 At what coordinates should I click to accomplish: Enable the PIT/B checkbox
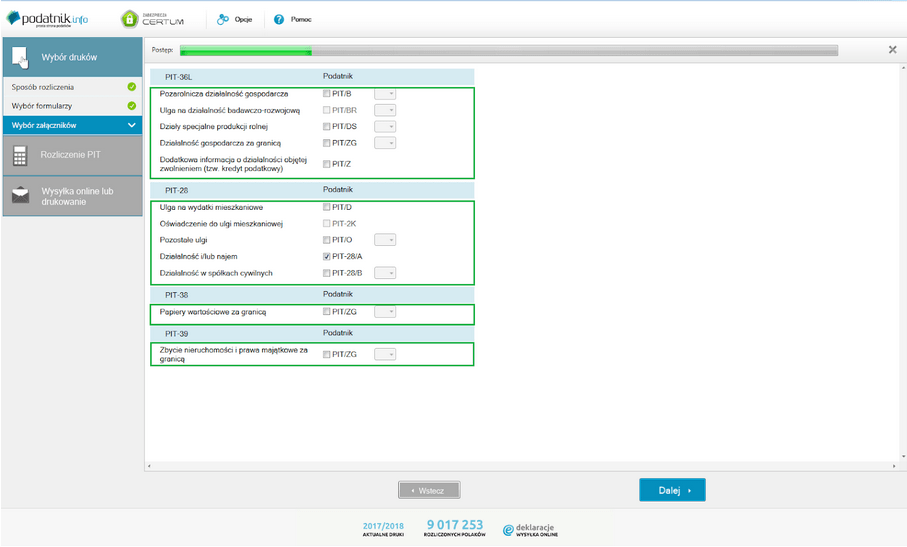(x=327, y=93)
